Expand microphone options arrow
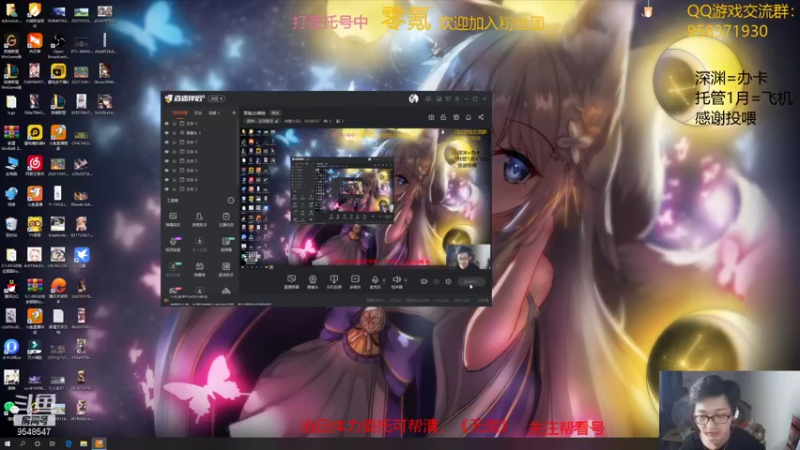Image resolution: width=800 pixels, height=450 pixels. tap(384, 280)
